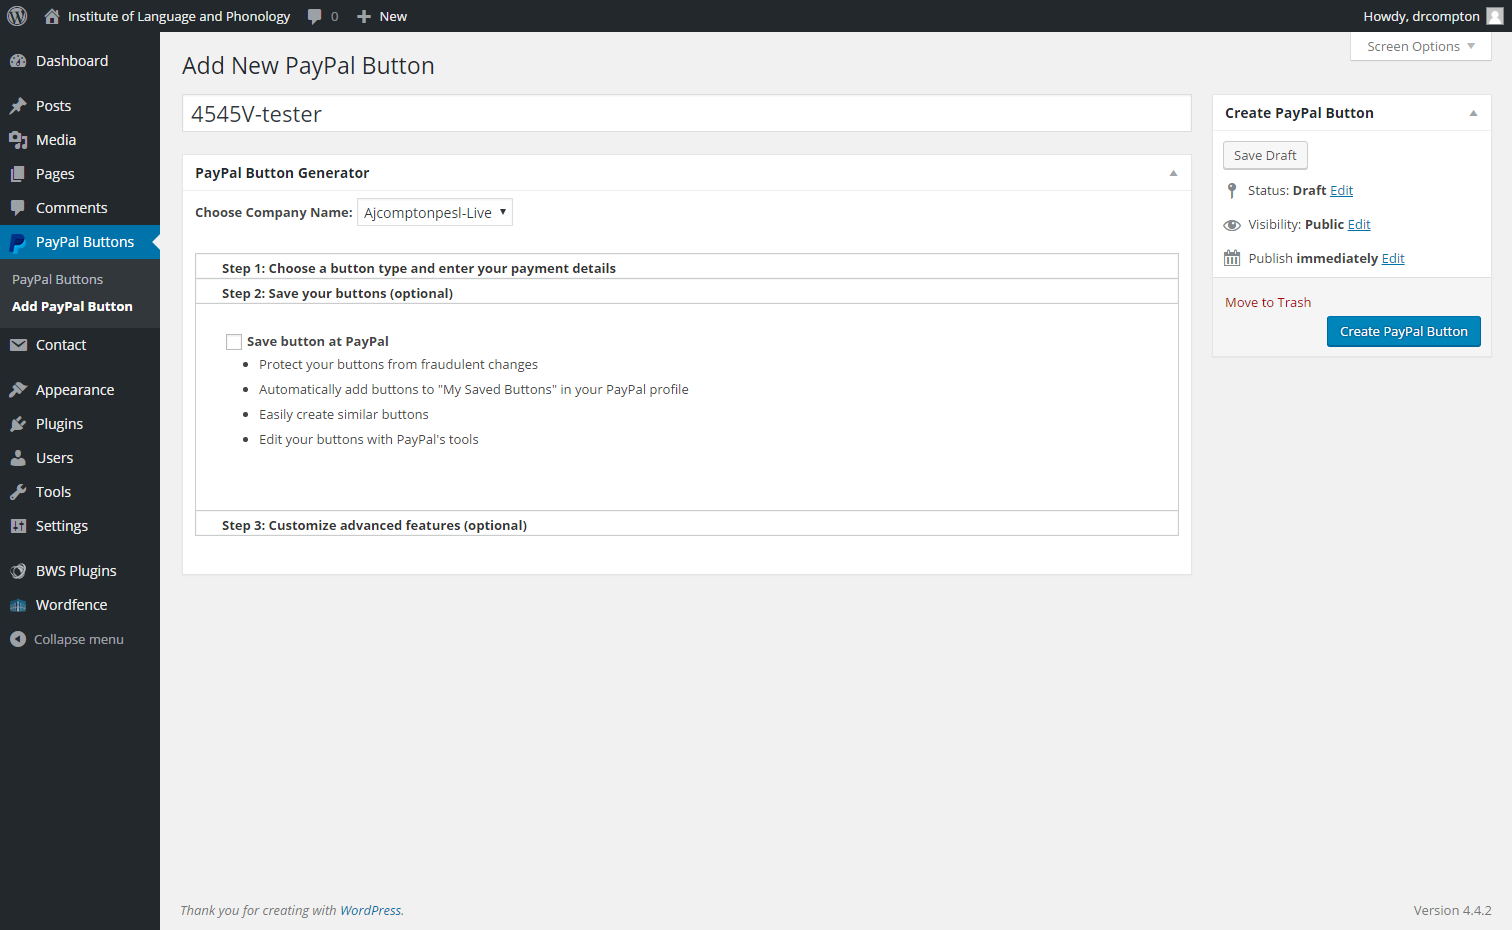Click the Plugins plug icon

(x=18, y=424)
